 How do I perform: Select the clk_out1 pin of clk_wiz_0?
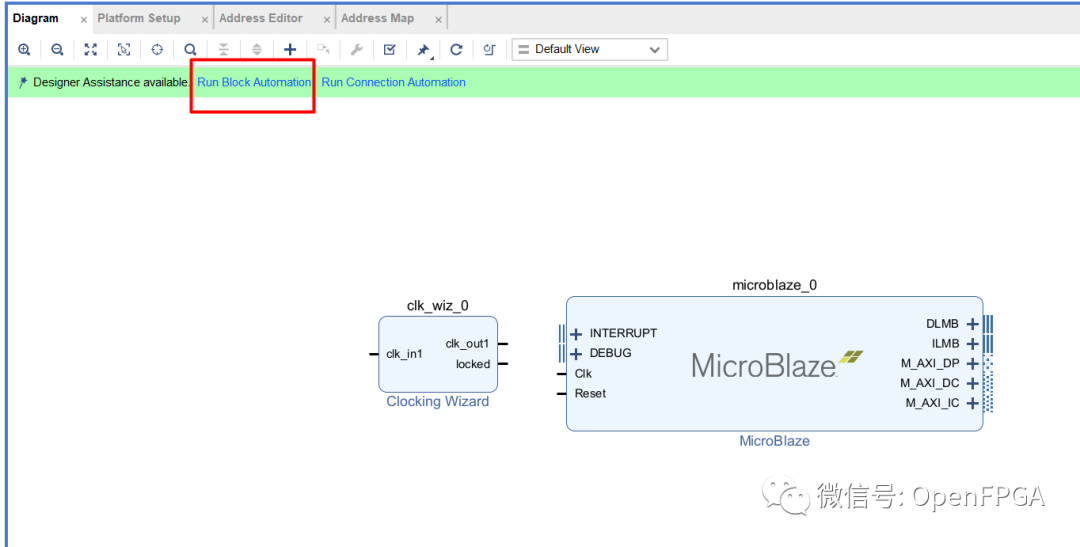click(467, 344)
